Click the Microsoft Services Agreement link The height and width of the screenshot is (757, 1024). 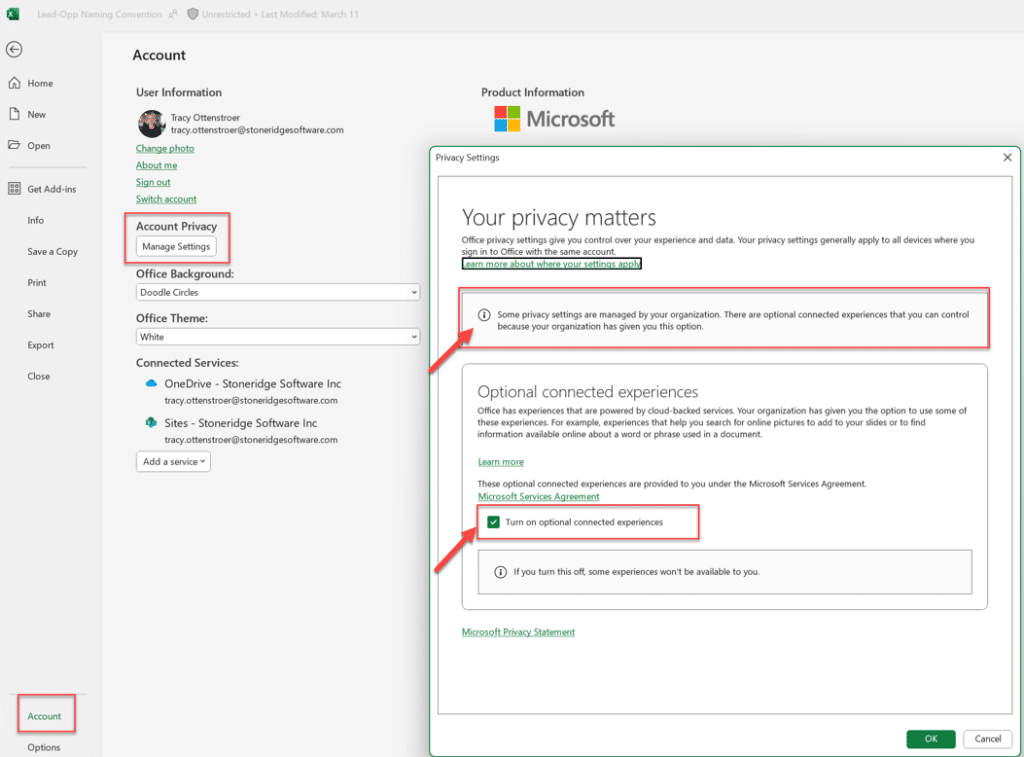(538, 497)
